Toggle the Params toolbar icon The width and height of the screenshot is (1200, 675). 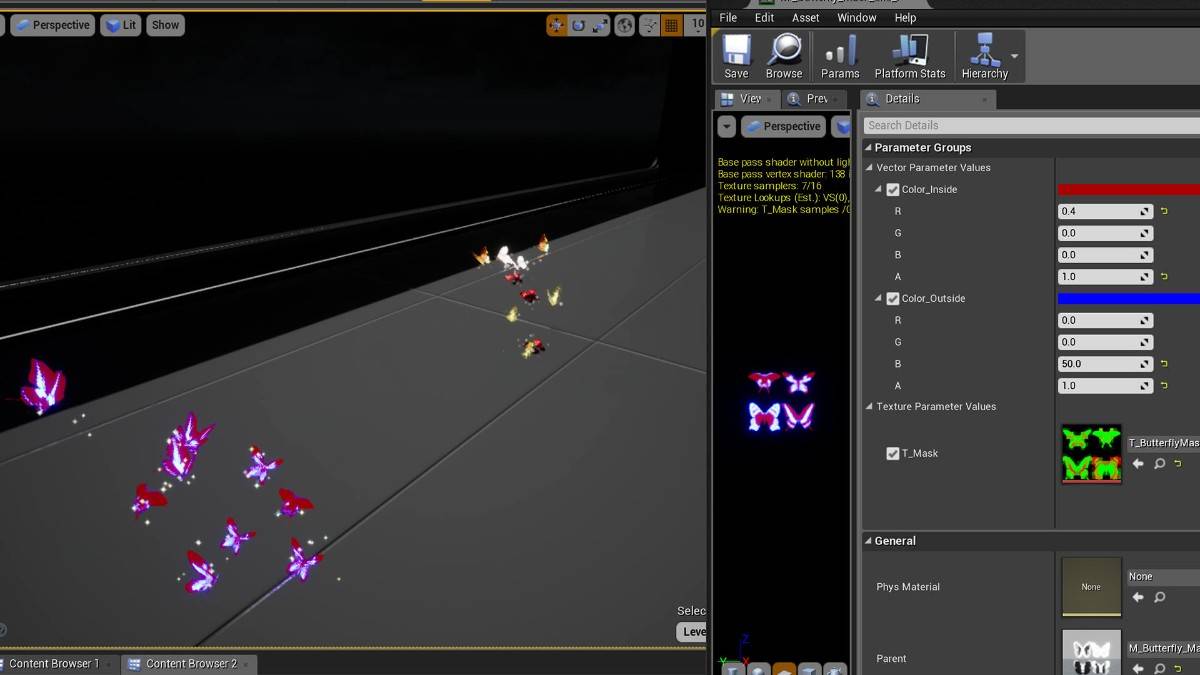tap(840, 56)
